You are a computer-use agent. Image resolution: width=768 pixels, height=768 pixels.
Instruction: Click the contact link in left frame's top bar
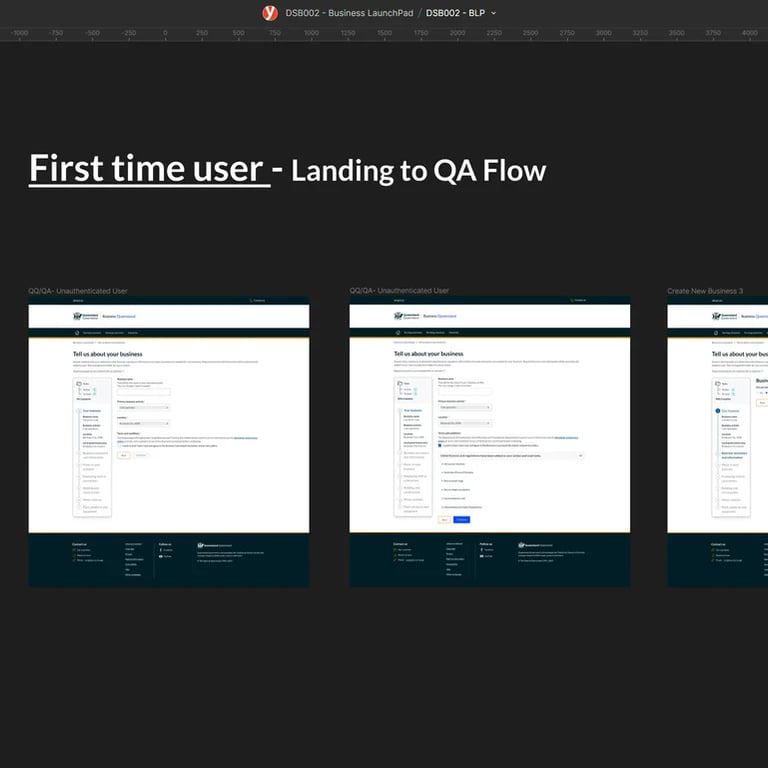point(258,301)
